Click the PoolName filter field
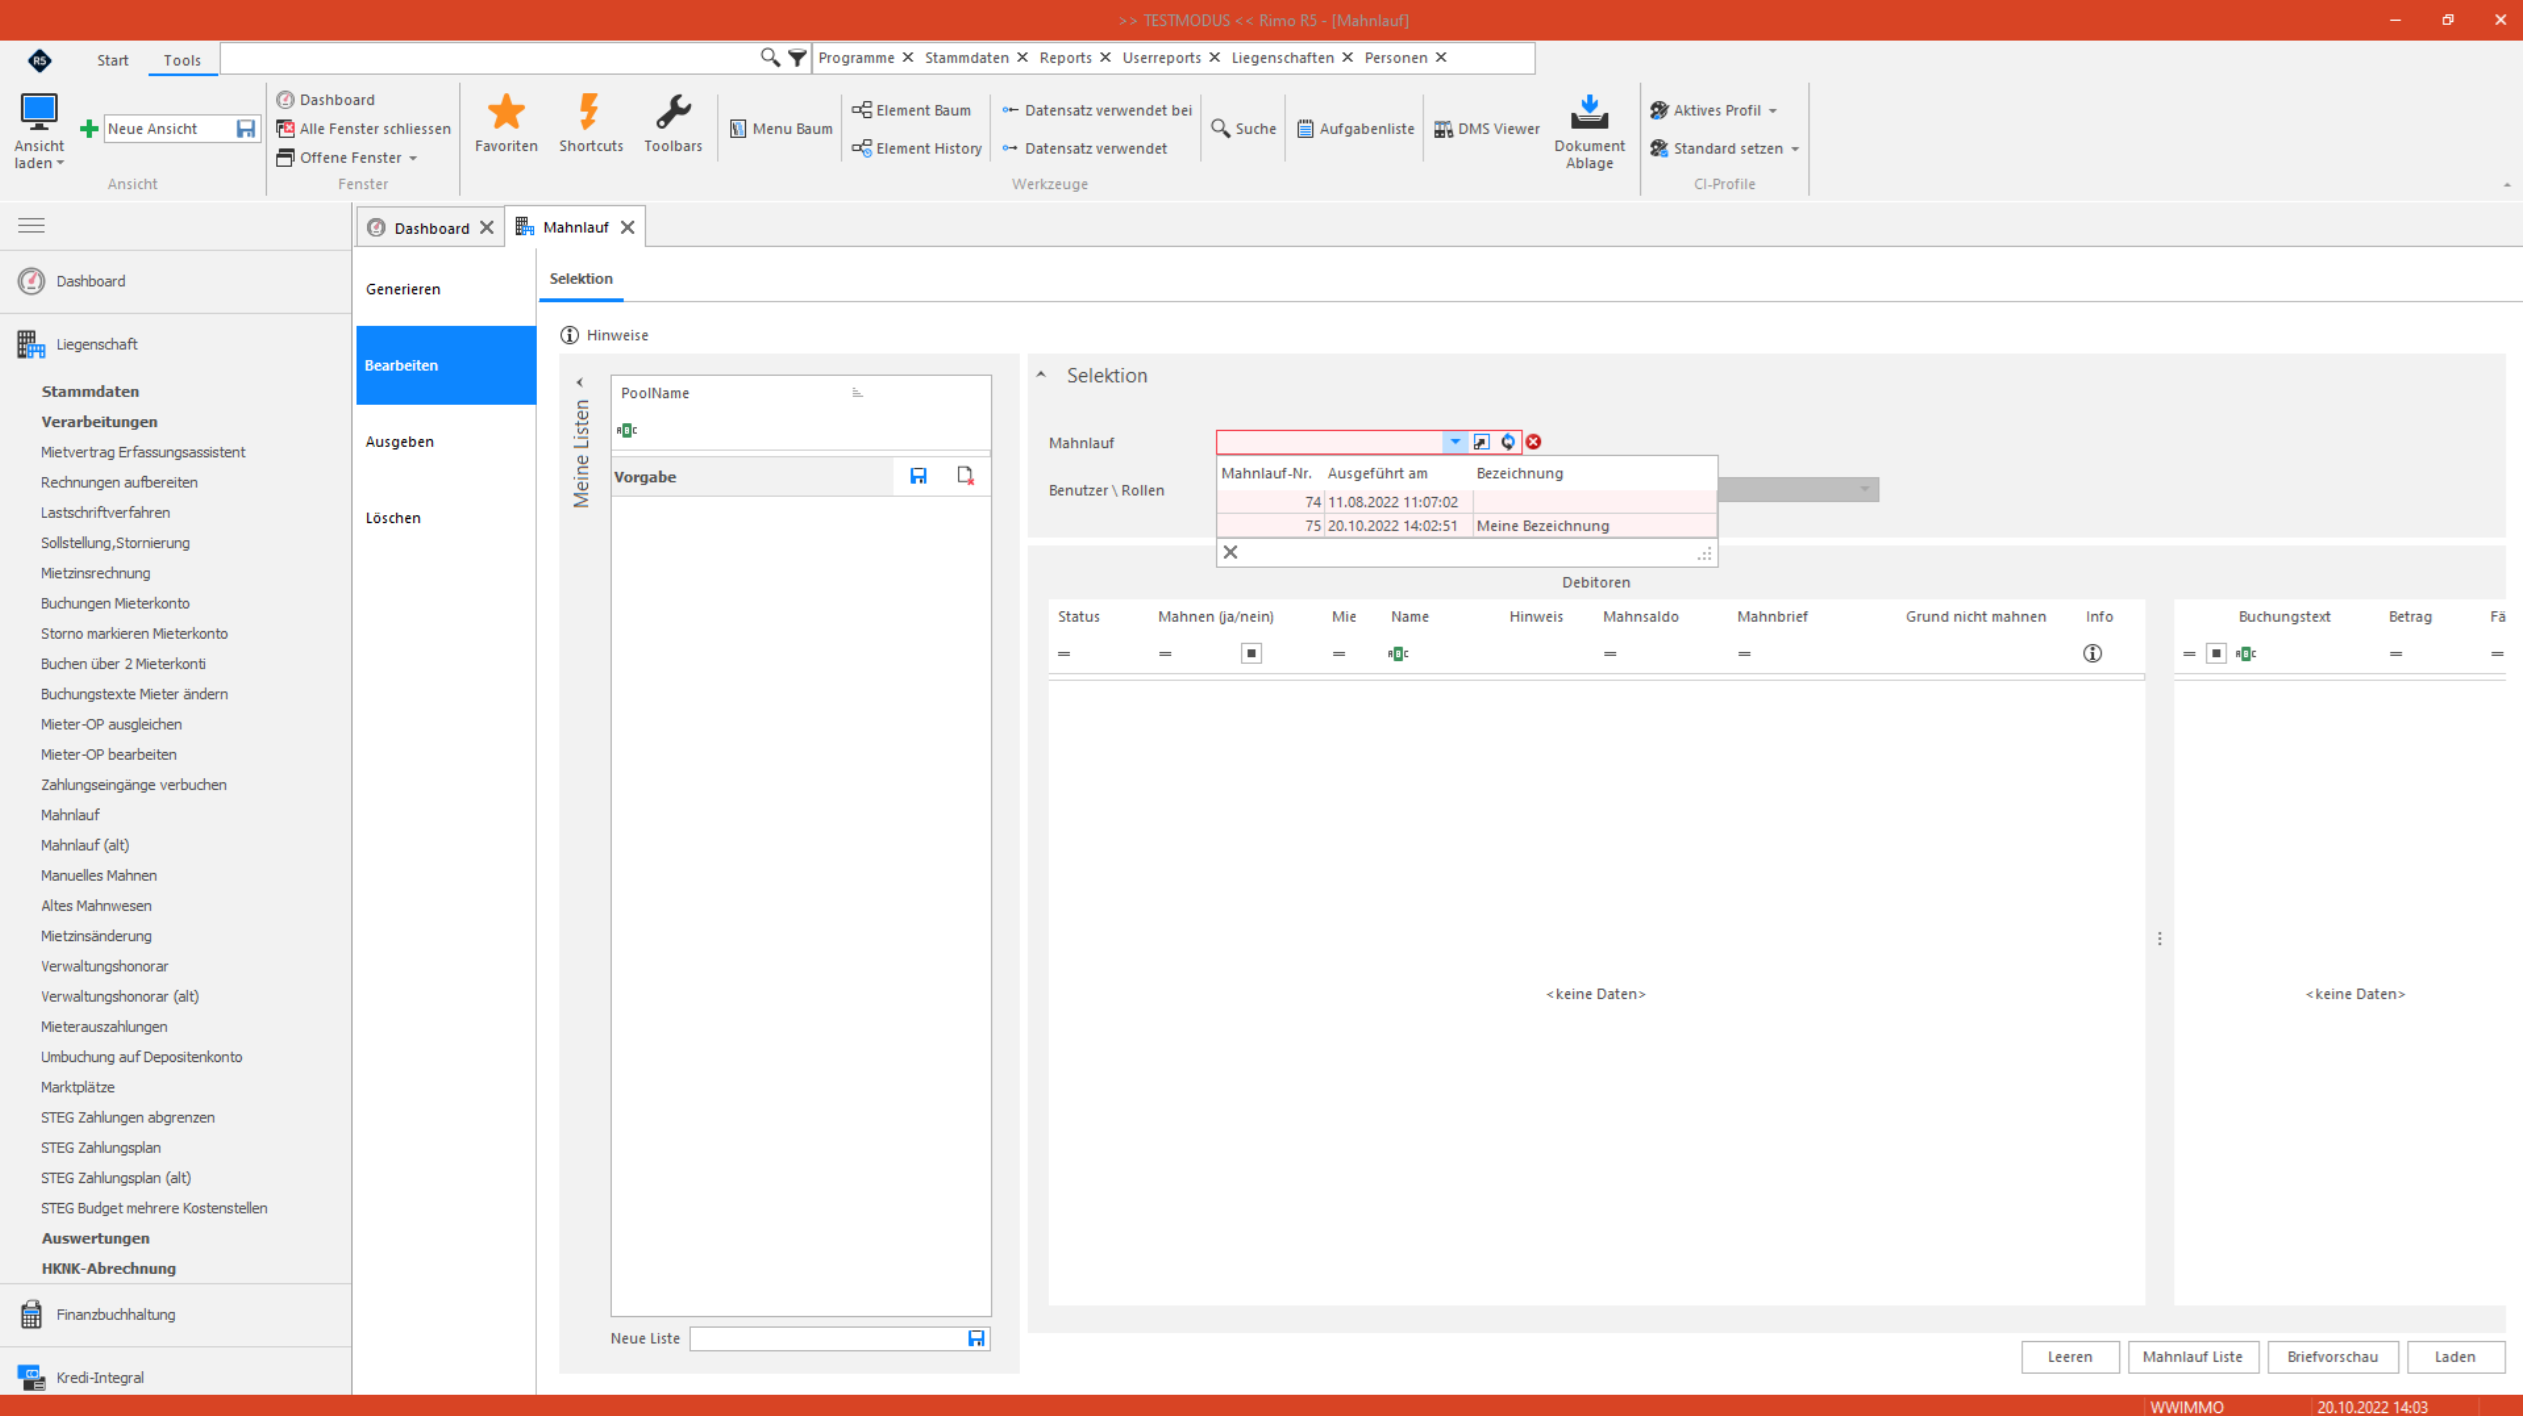The image size is (2523, 1416). (800, 430)
